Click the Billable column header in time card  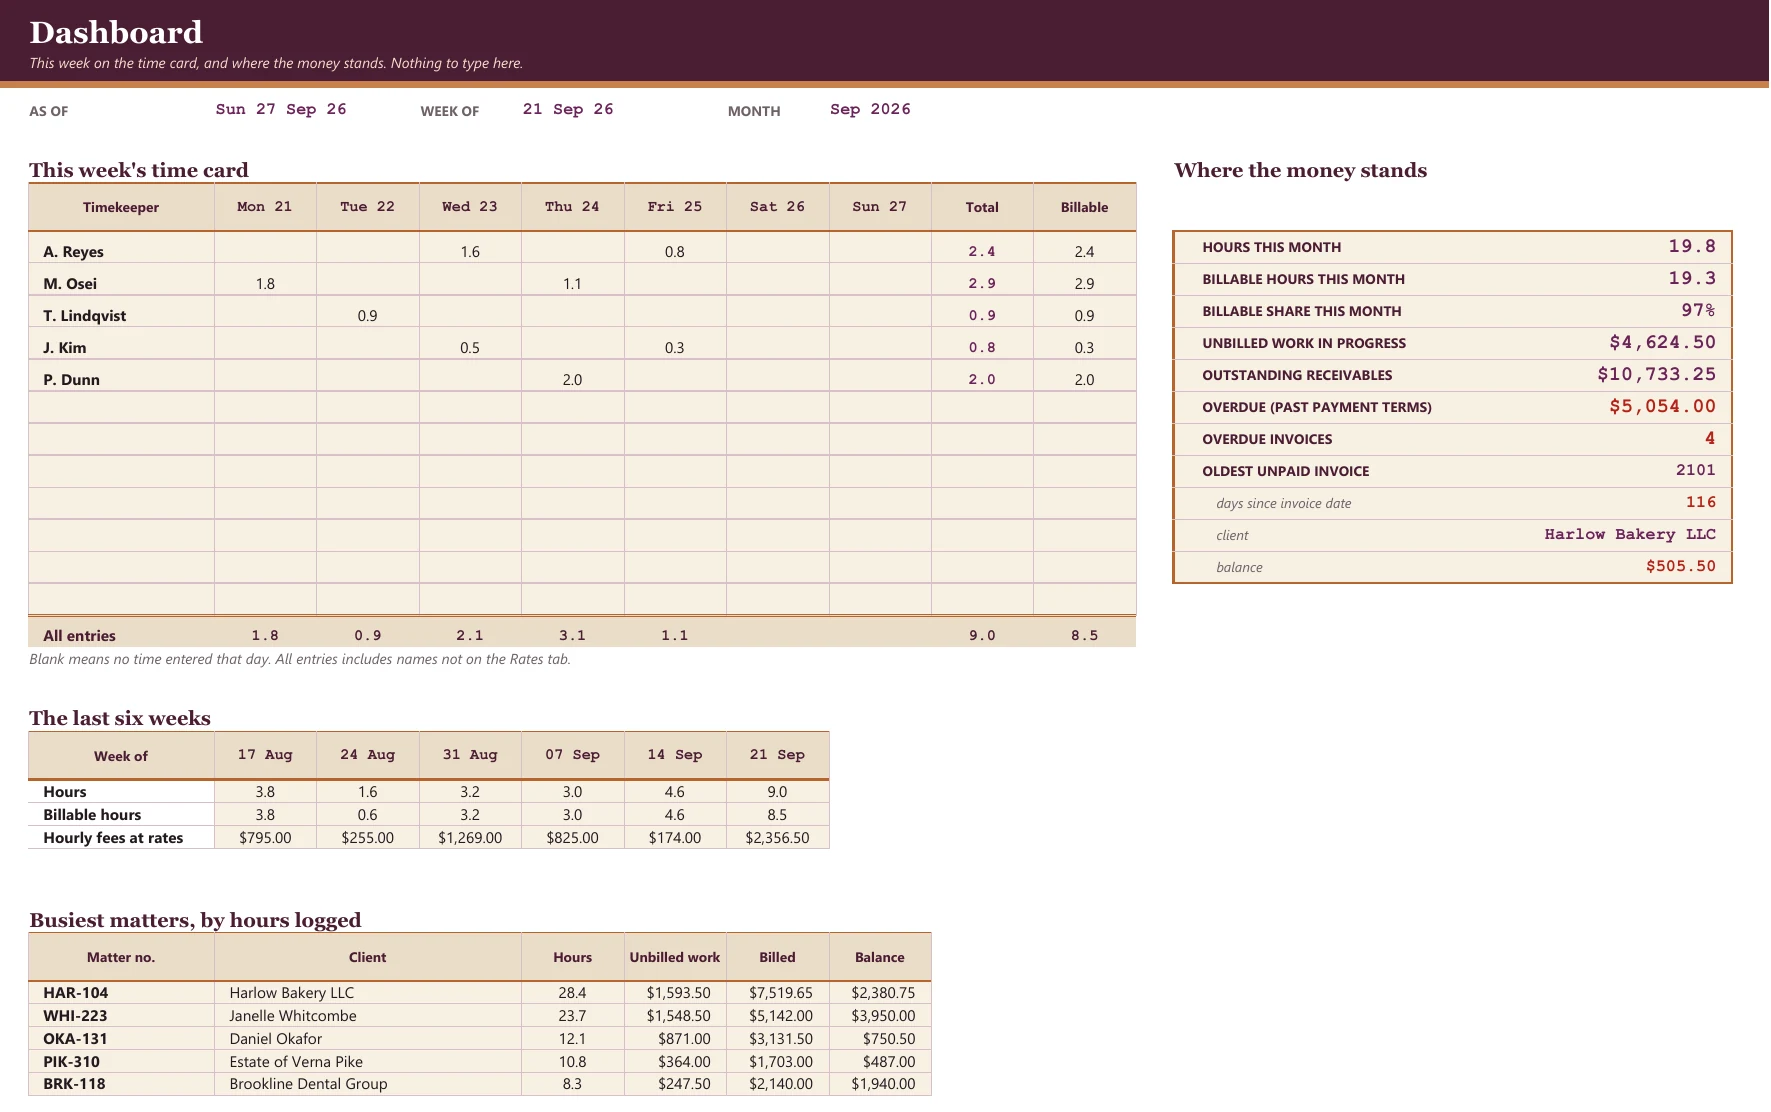click(x=1084, y=207)
